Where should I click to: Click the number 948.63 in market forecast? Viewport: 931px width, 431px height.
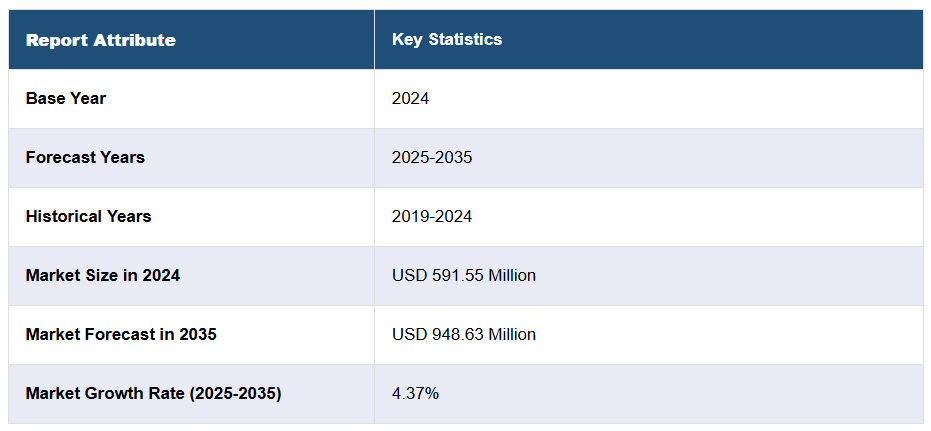[451, 334]
